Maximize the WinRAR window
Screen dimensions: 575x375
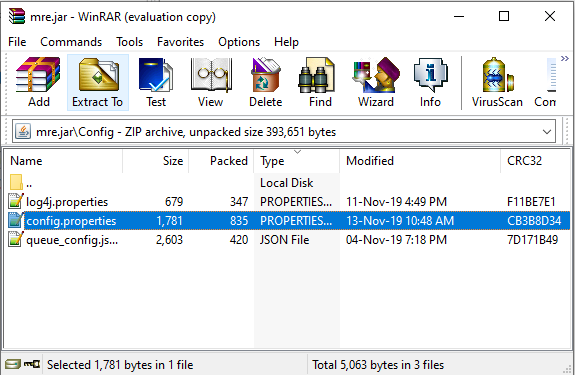click(504, 16)
